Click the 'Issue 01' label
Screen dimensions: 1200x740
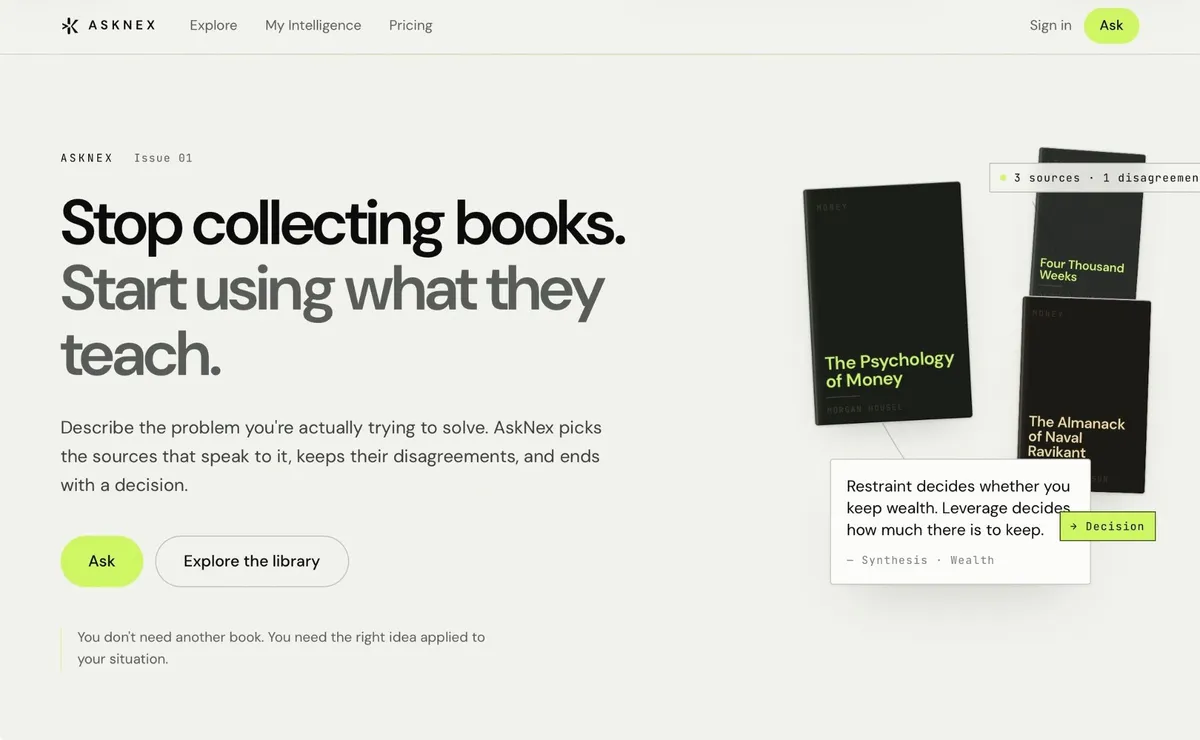coord(163,158)
